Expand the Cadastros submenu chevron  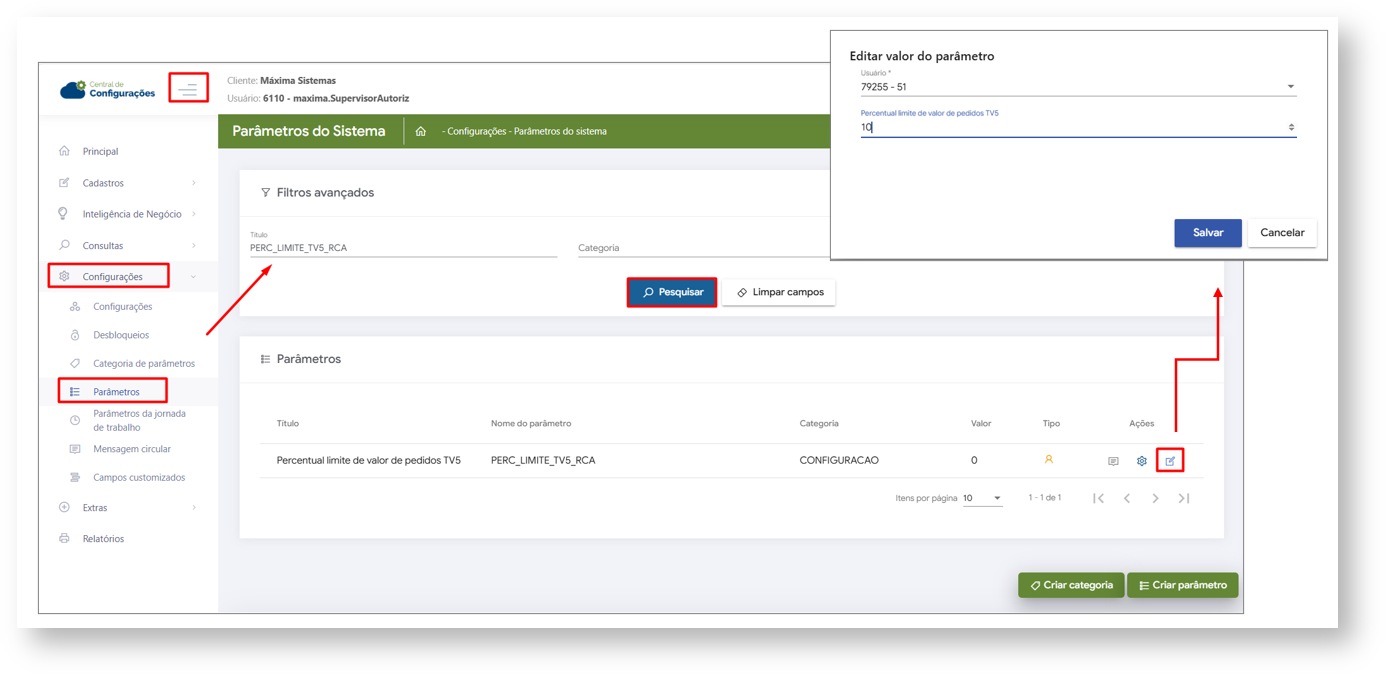(x=194, y=183)
